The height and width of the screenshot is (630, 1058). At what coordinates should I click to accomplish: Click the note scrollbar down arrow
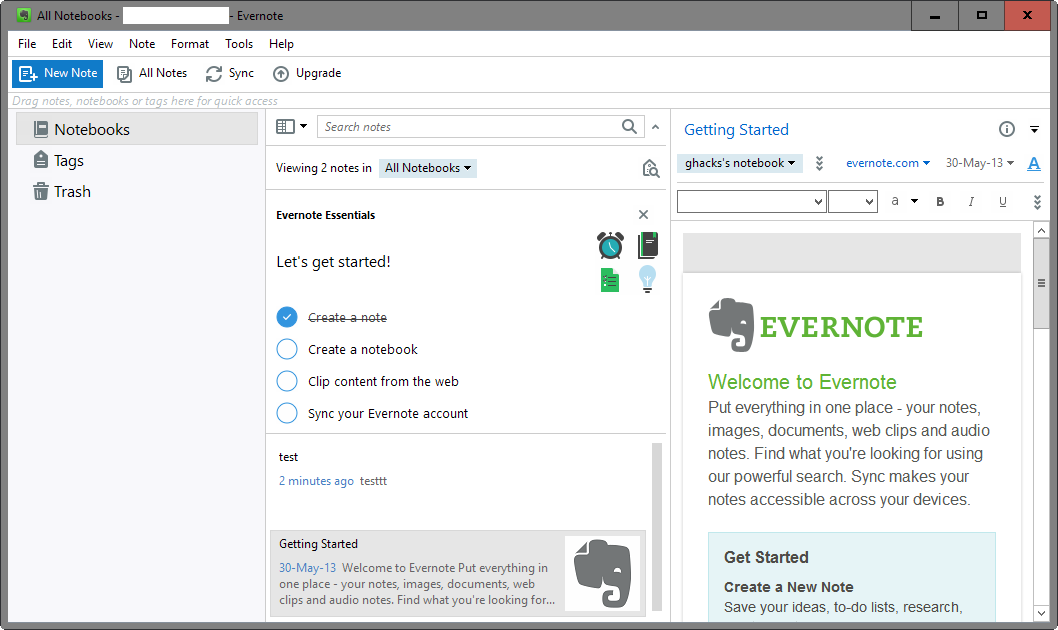point(1041,613)
